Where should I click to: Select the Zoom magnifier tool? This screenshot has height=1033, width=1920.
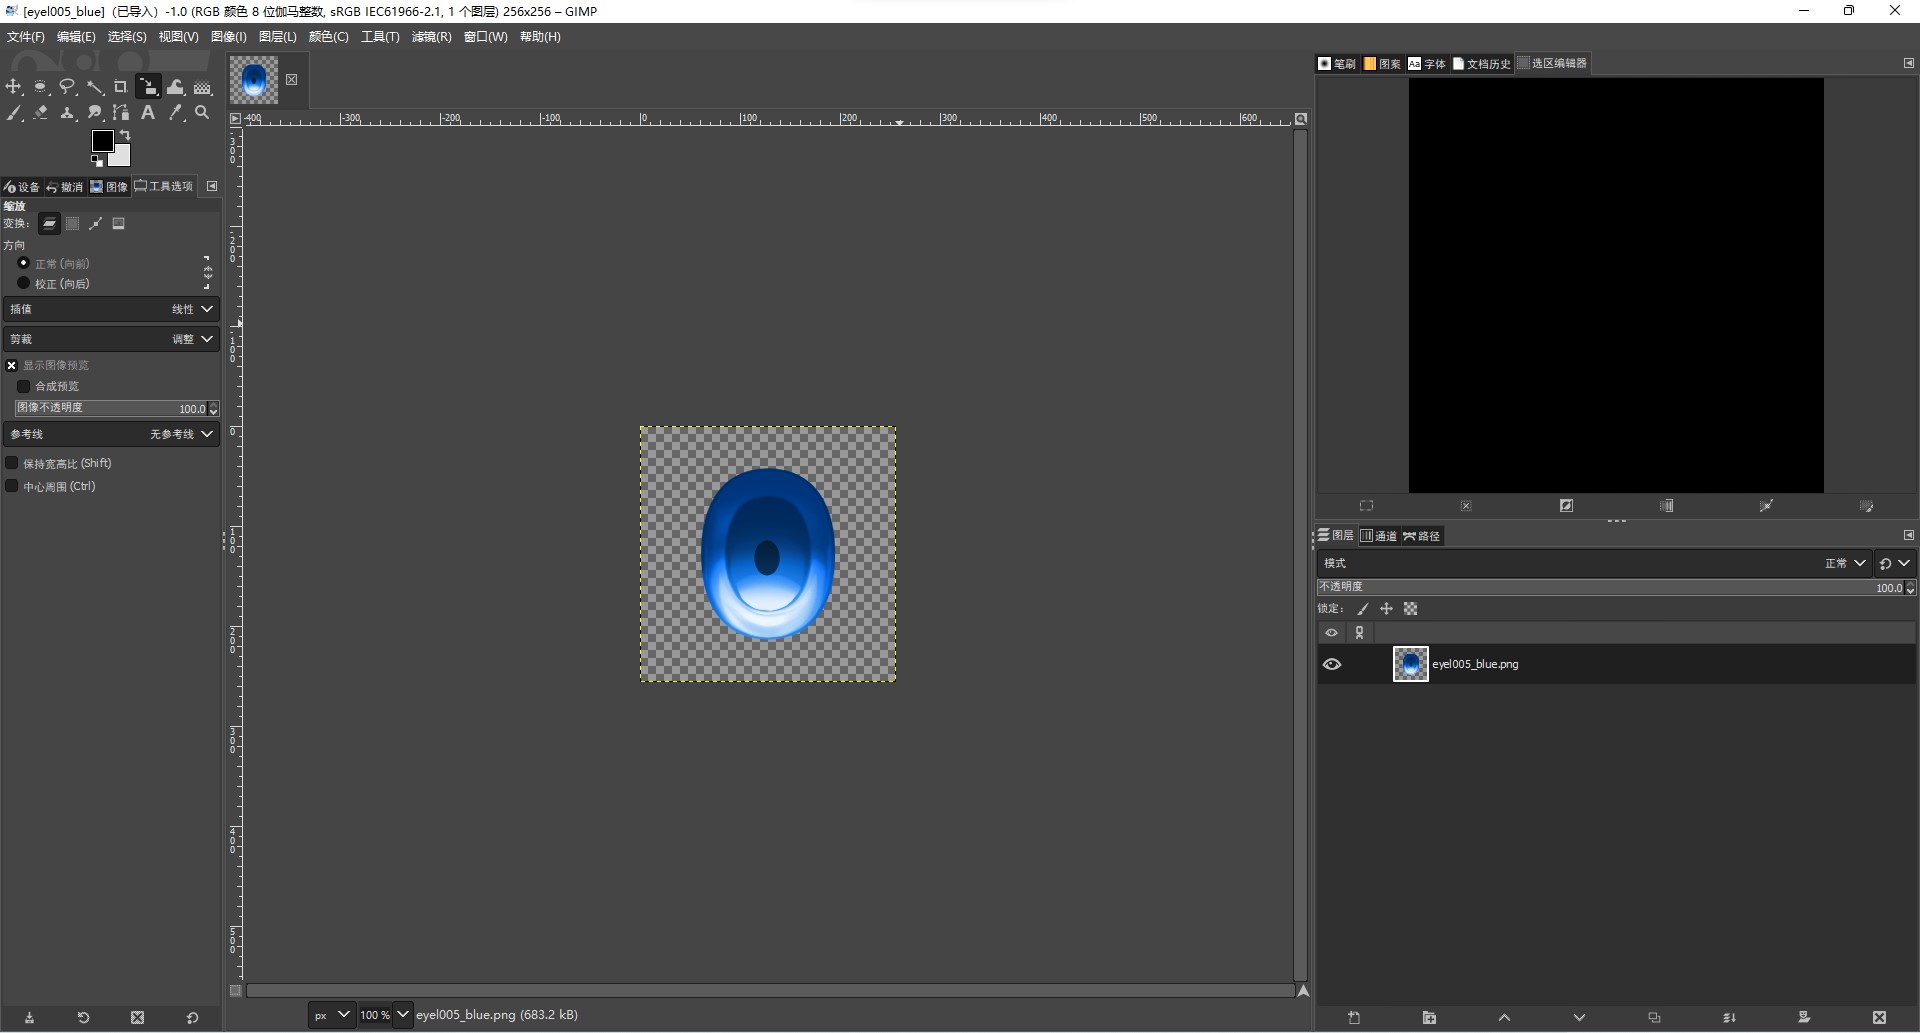(202, 113)
